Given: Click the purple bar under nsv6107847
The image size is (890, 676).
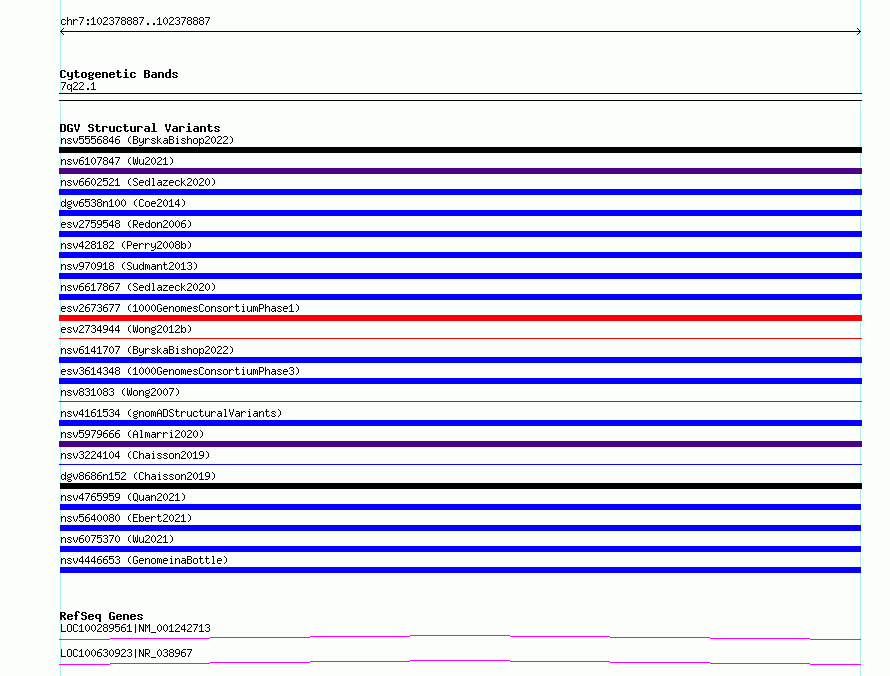Looking at the screenshot, I should pyautogui.click(x=460, y=171).
